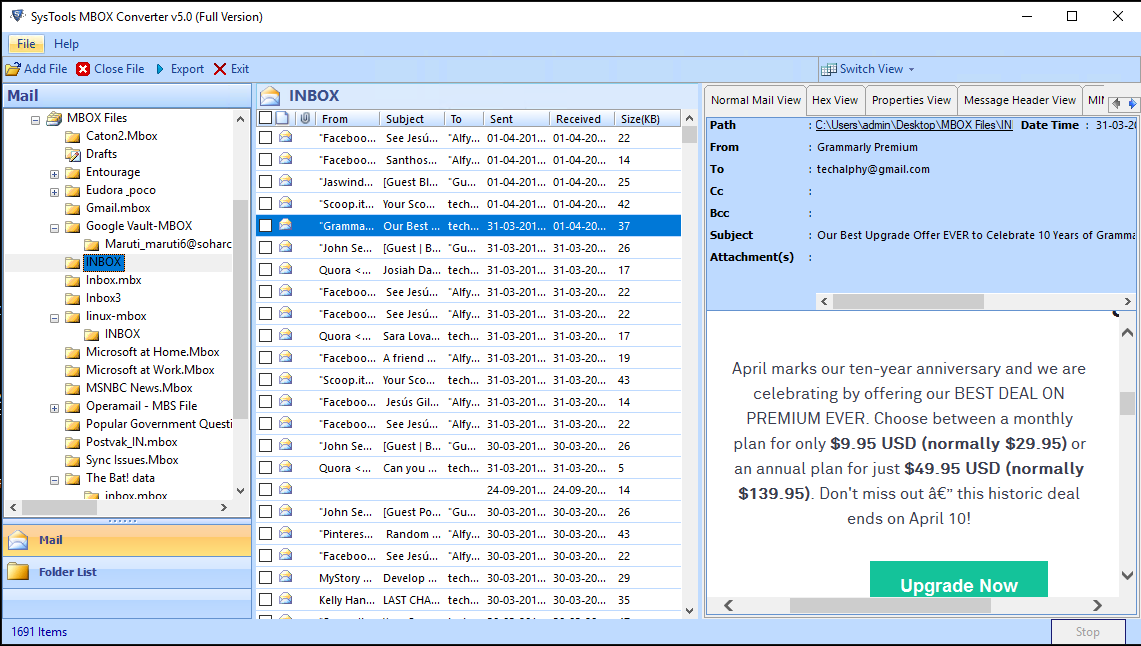Click the header panel horizontal scrollbar

pyautogui.click(x=907, y=301)
